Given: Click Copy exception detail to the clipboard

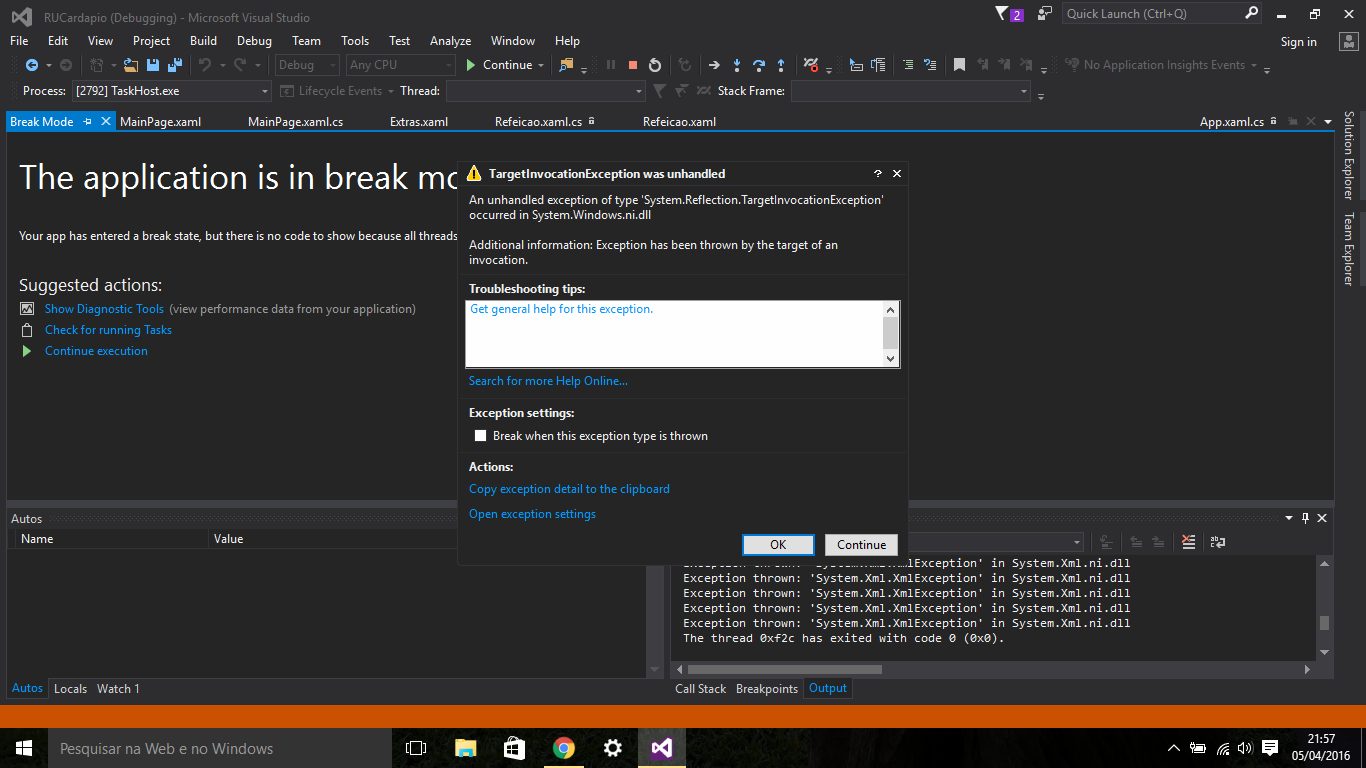Looking at the screenshot, I should (569, 489).
